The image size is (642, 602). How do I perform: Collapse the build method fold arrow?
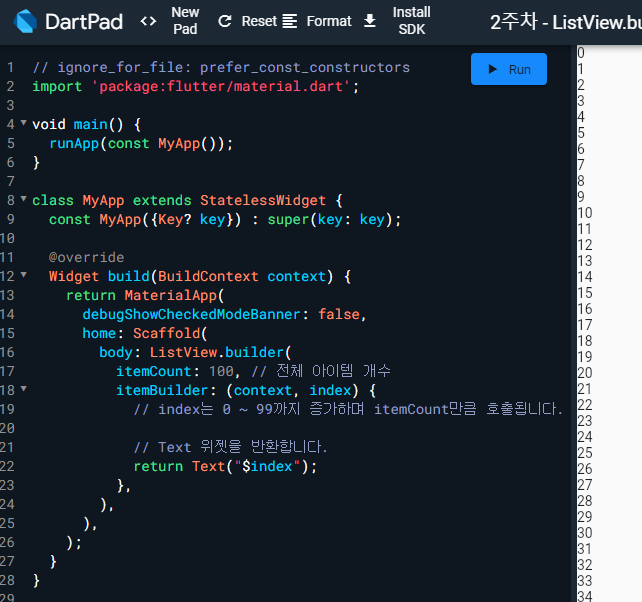pos(24,275)
